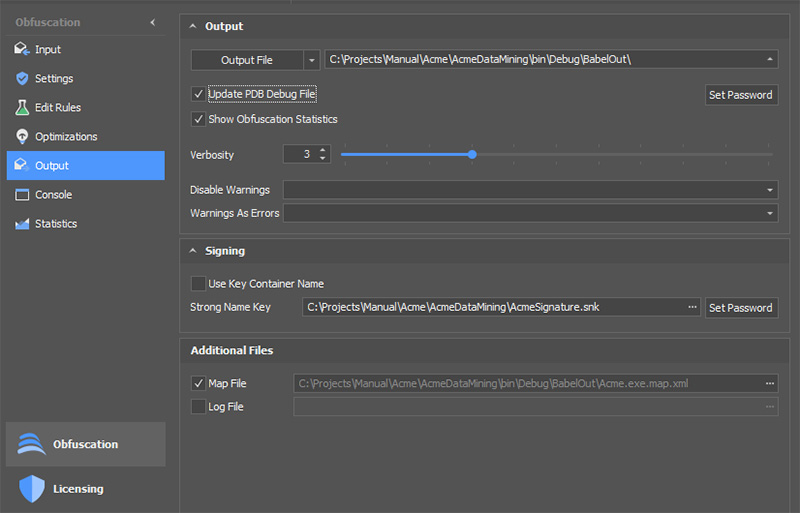Viewport: 800px width, 513px height.
Task: Enable the Log File checkbox
Action: point(198,407)
